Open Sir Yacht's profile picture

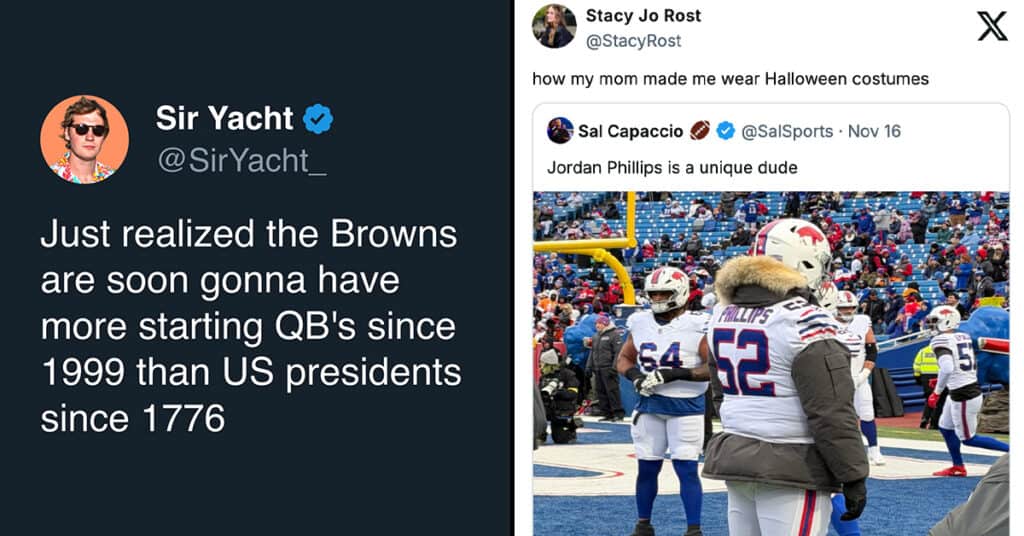(84, 139)
